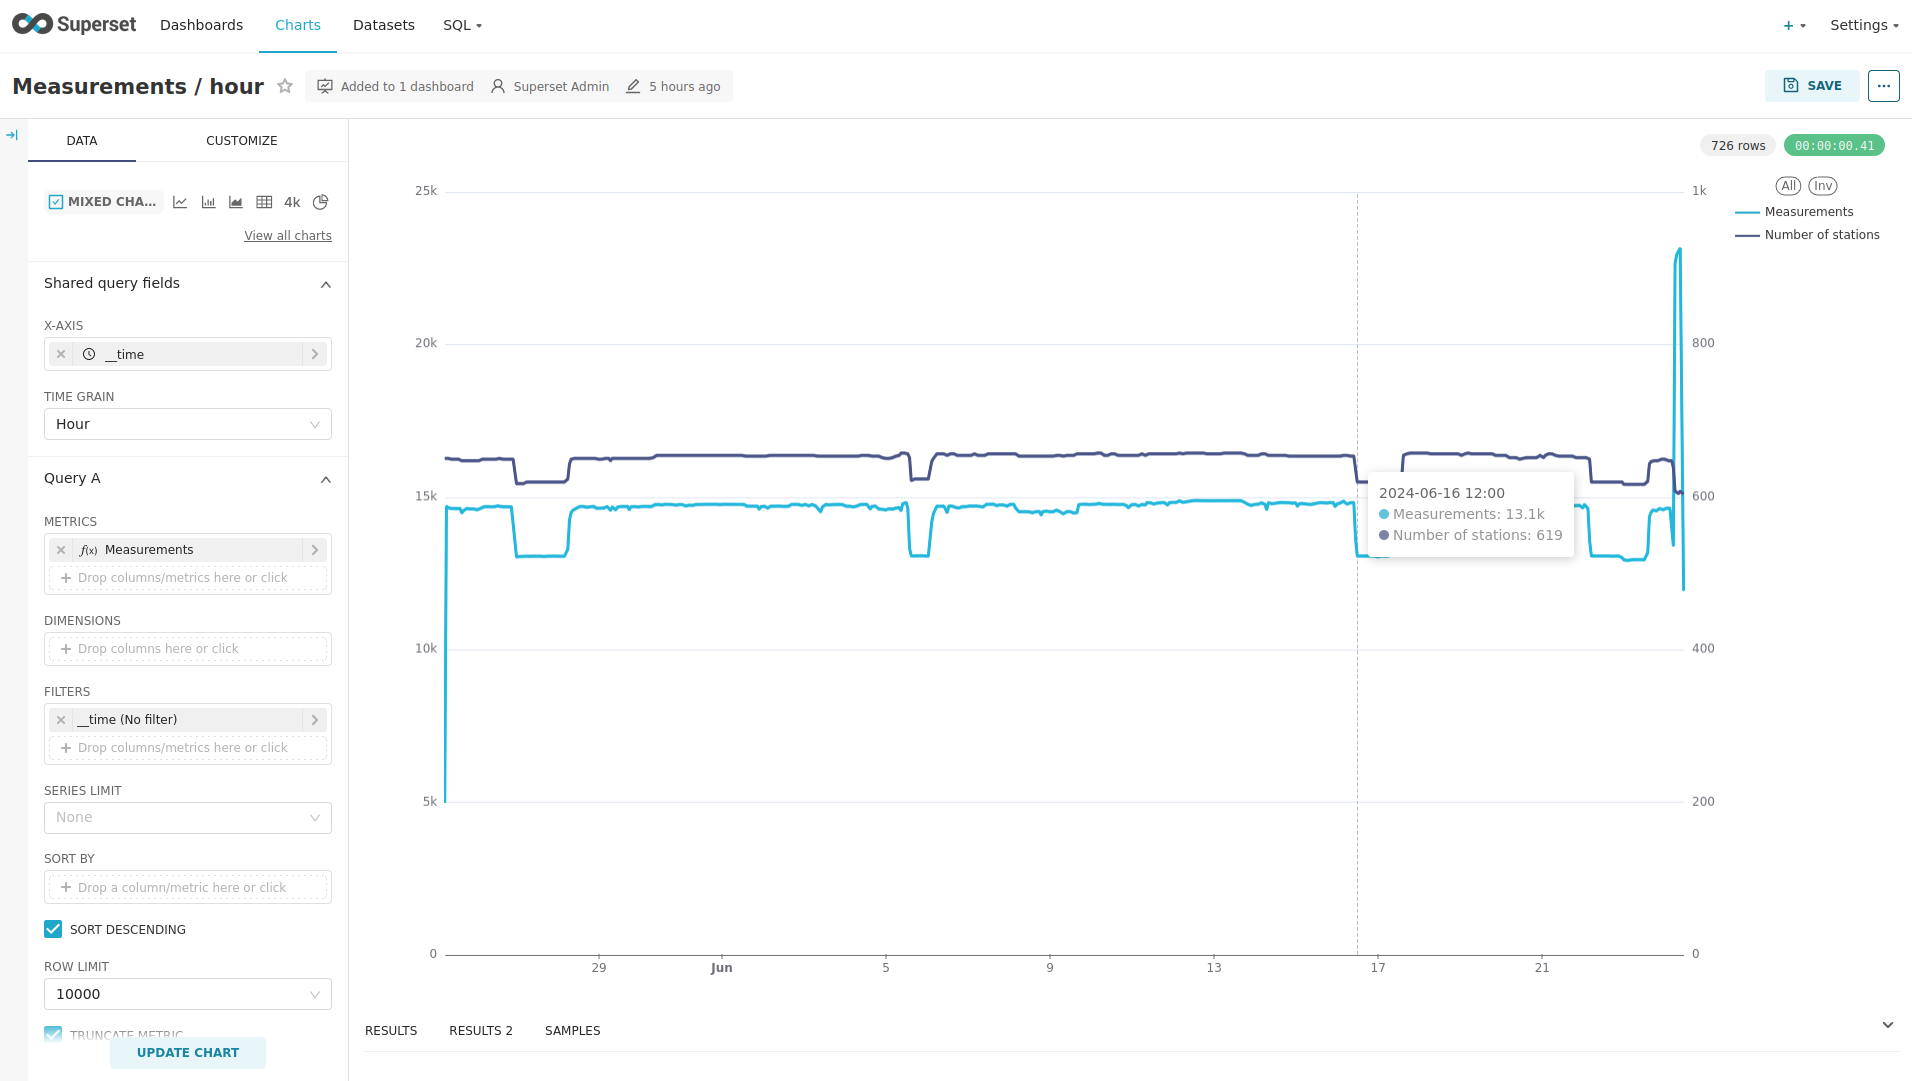The image size is (1912, 1081).
Task: Star the chart as favorite
Action: click(285, 86)
